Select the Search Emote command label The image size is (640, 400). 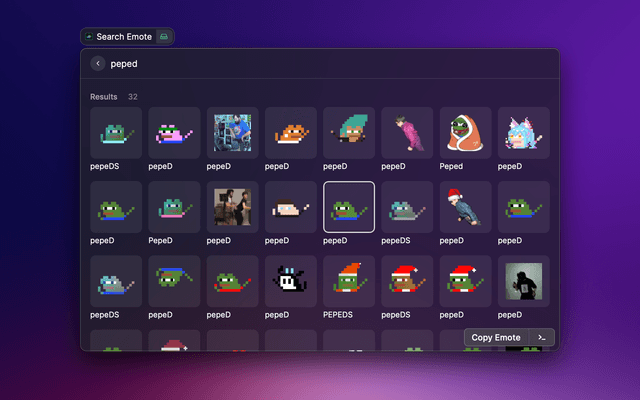coord(124,37)
